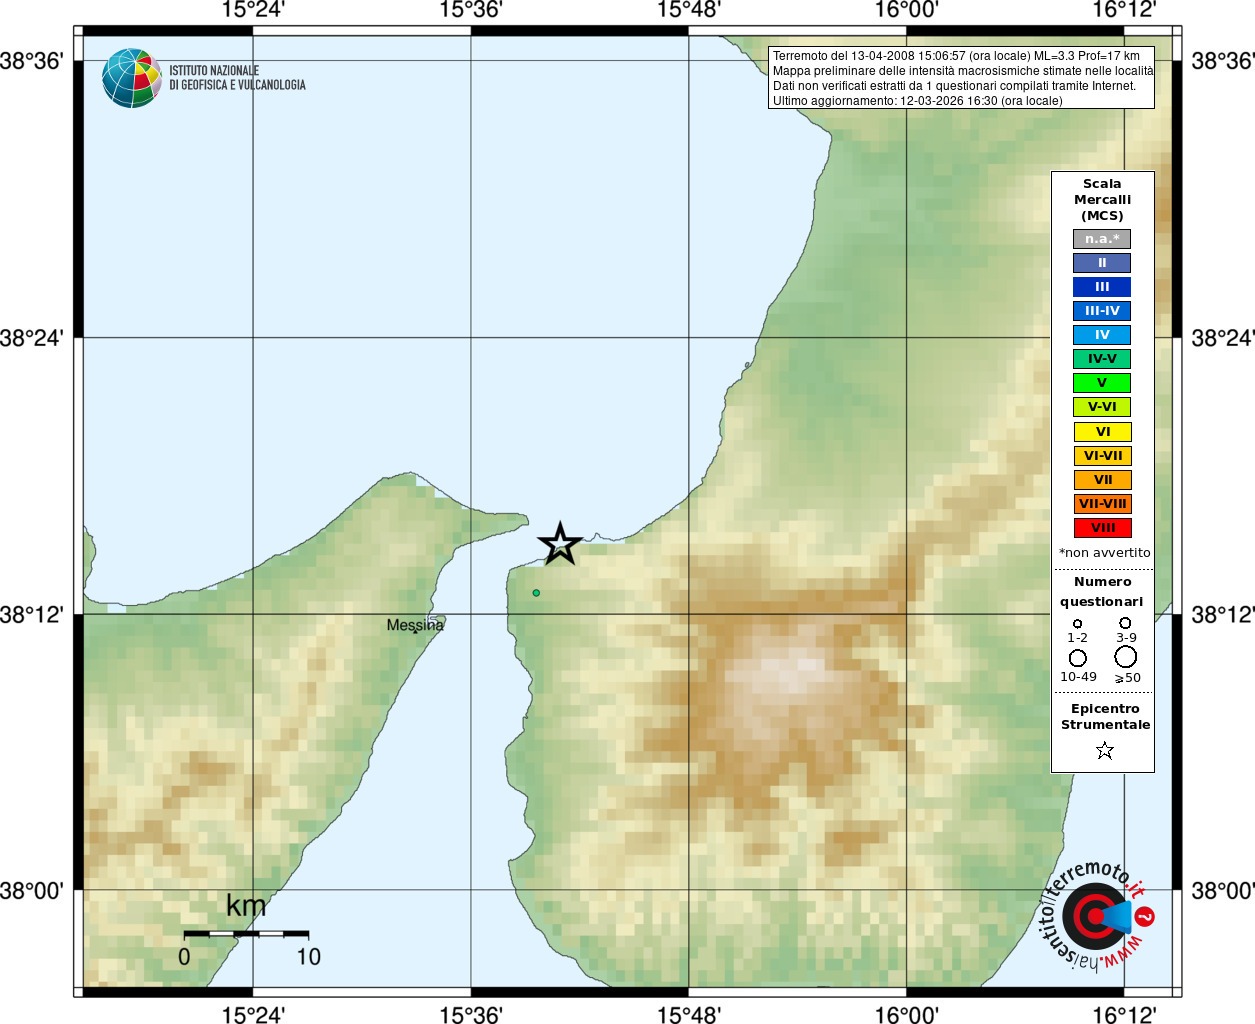Click the scale bar '10' label

coord(309,957)
